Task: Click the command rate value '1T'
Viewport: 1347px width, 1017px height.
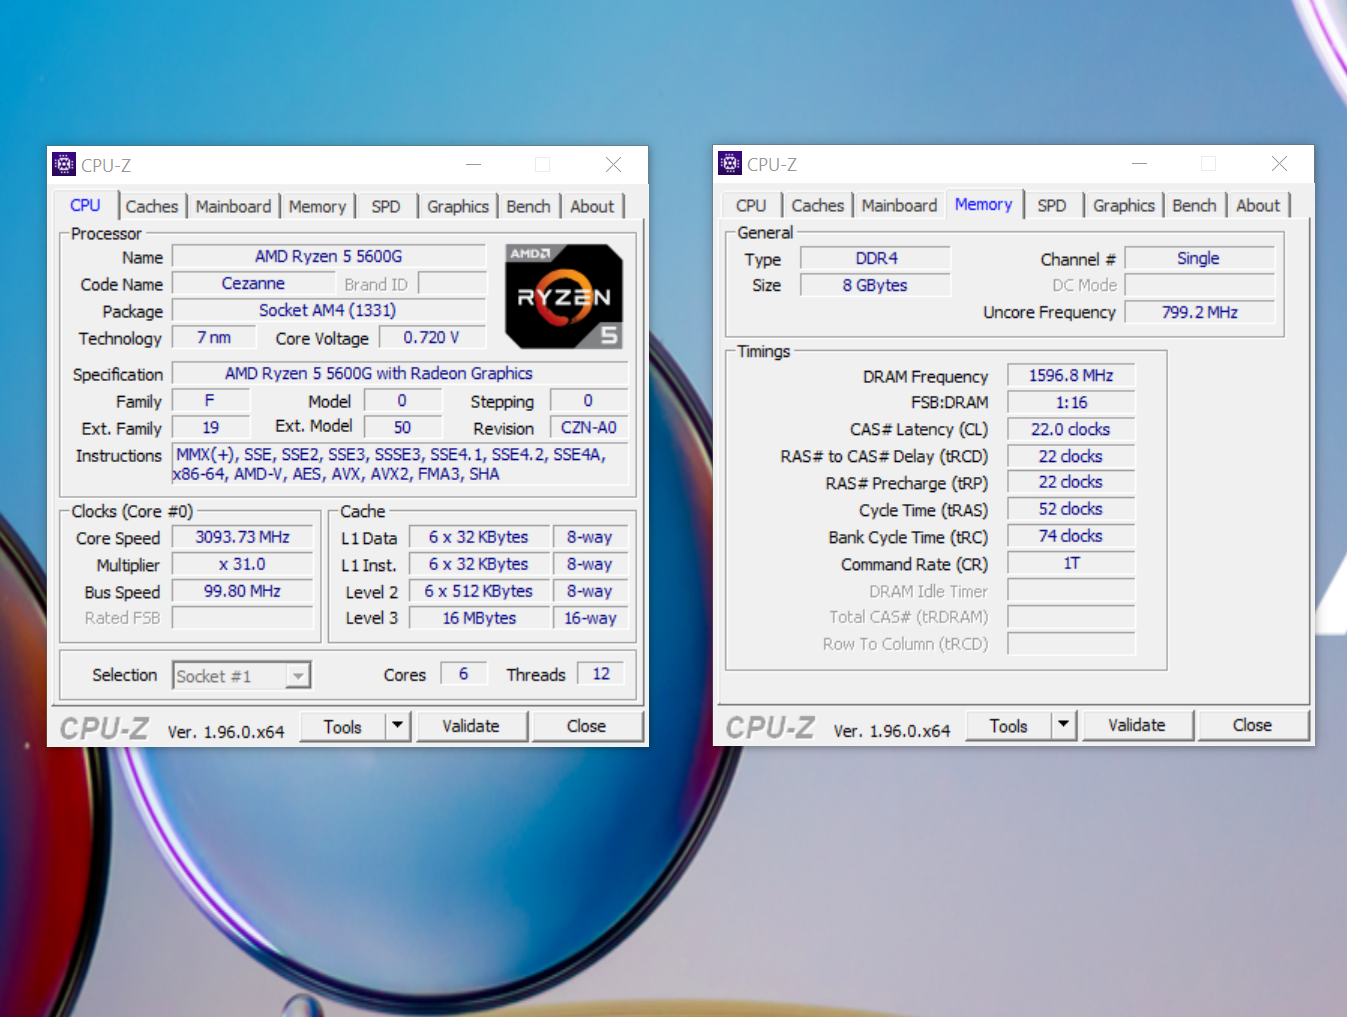Action: click(x=1071, y=564)
